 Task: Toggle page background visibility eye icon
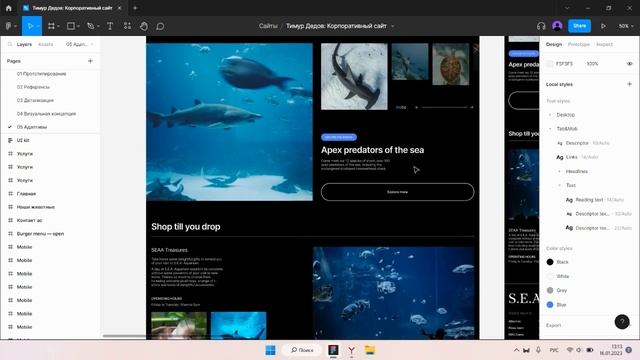629,64
